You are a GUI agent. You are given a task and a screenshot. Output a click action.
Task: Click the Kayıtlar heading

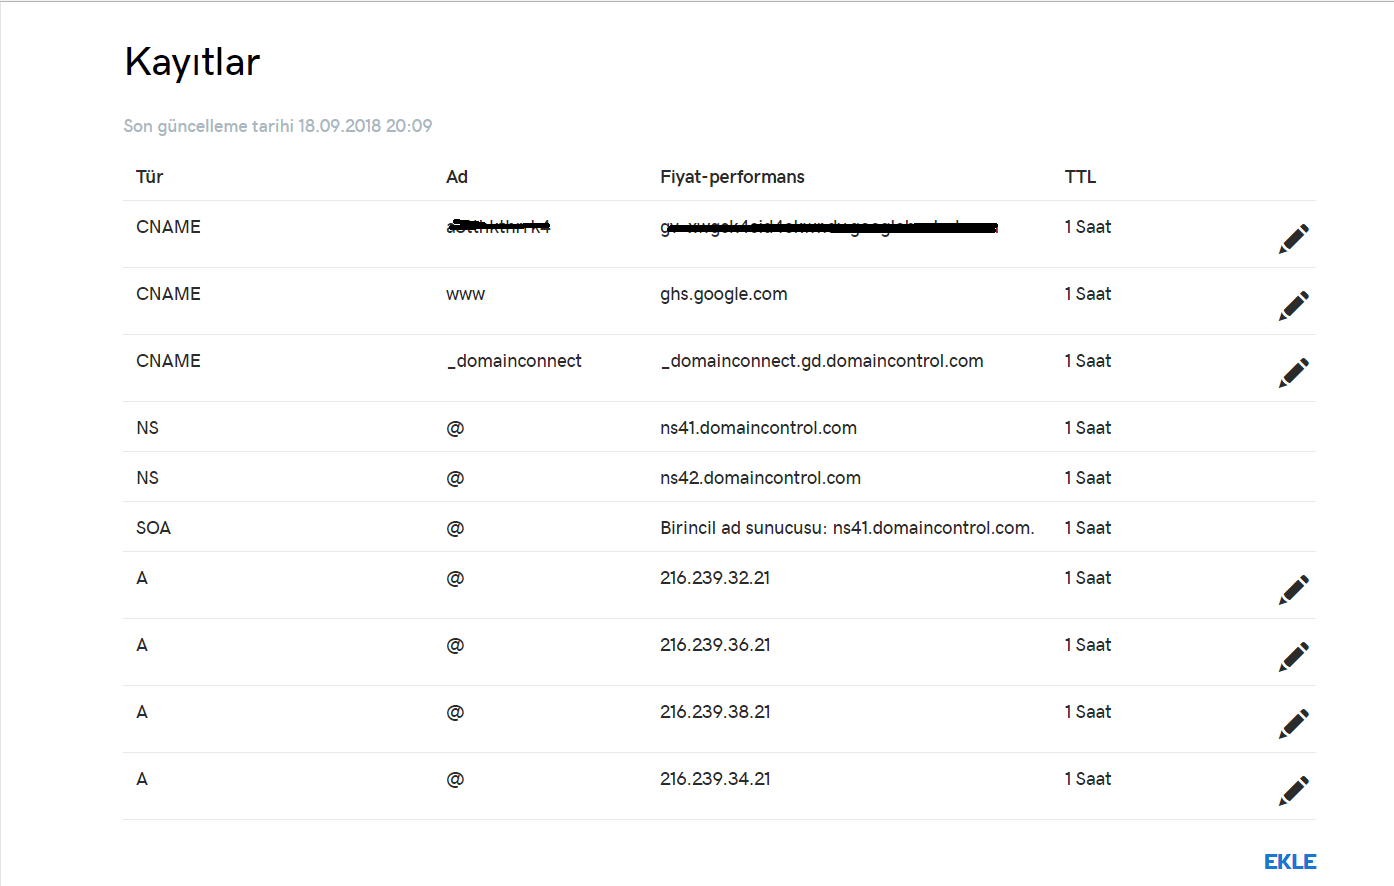coord(192,62)
